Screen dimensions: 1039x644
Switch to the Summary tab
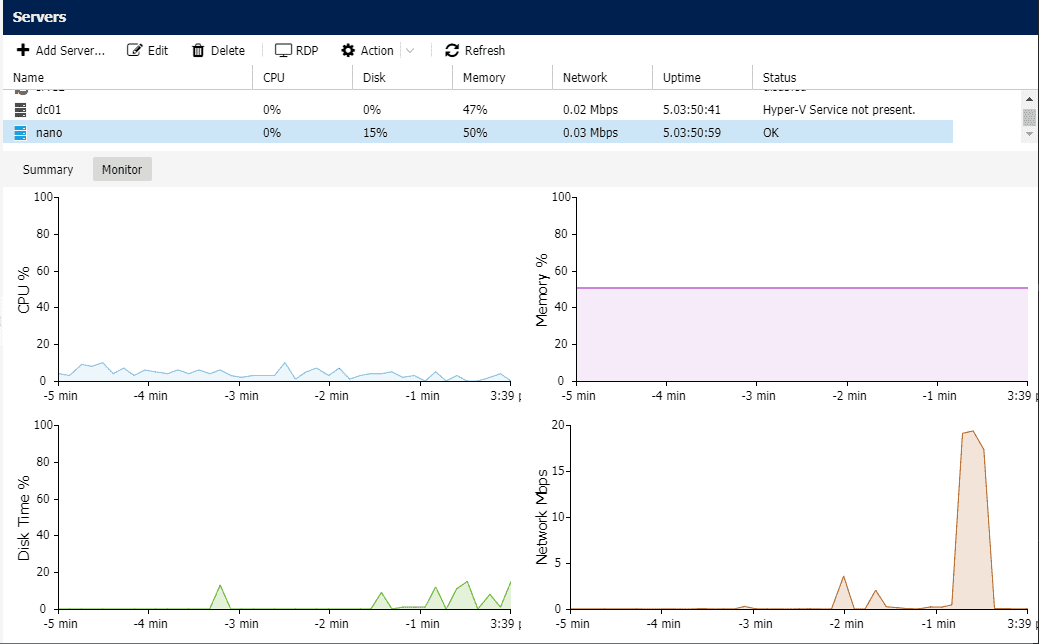(x=48, y=169)
